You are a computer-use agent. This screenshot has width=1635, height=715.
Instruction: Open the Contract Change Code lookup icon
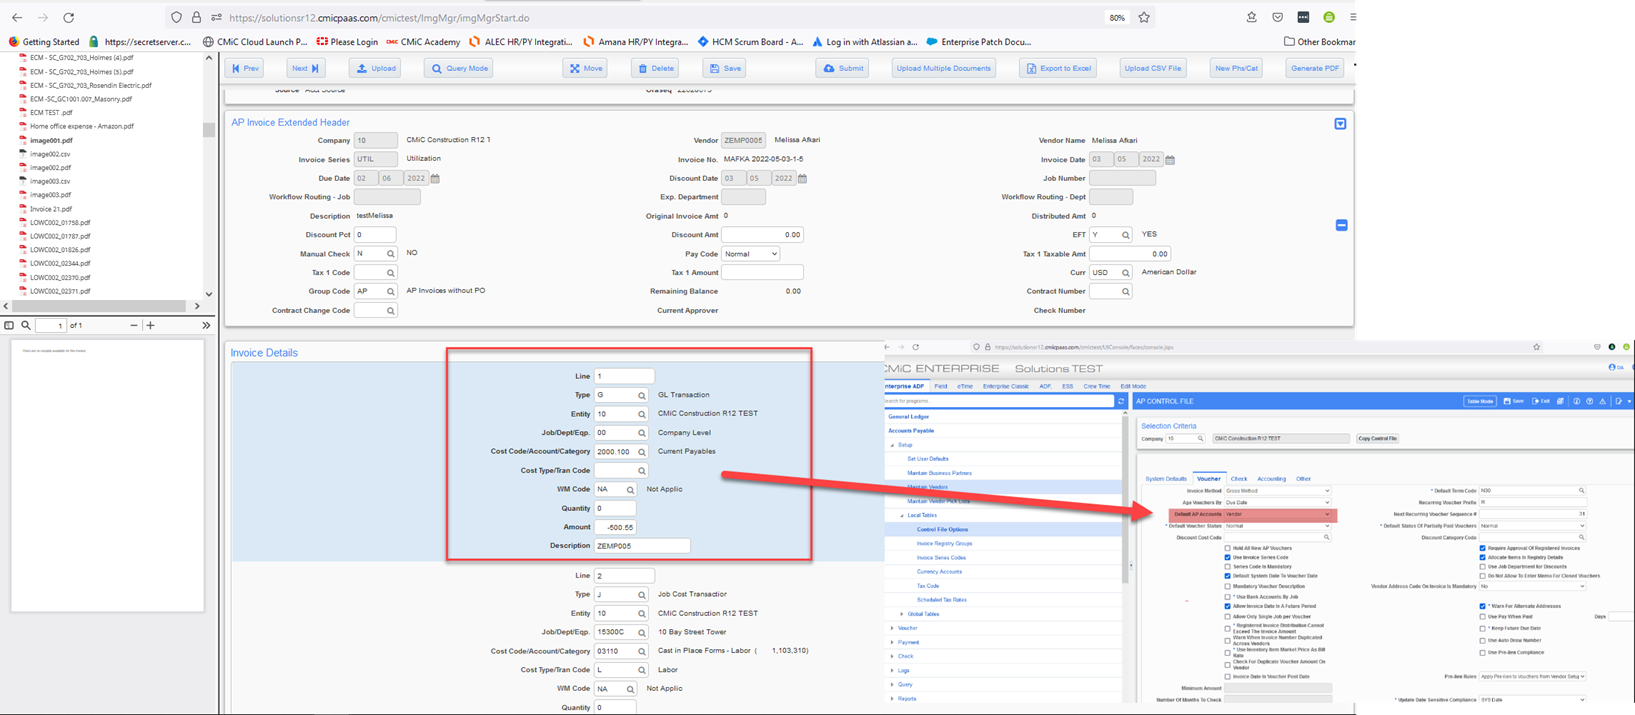click(391, 311)
